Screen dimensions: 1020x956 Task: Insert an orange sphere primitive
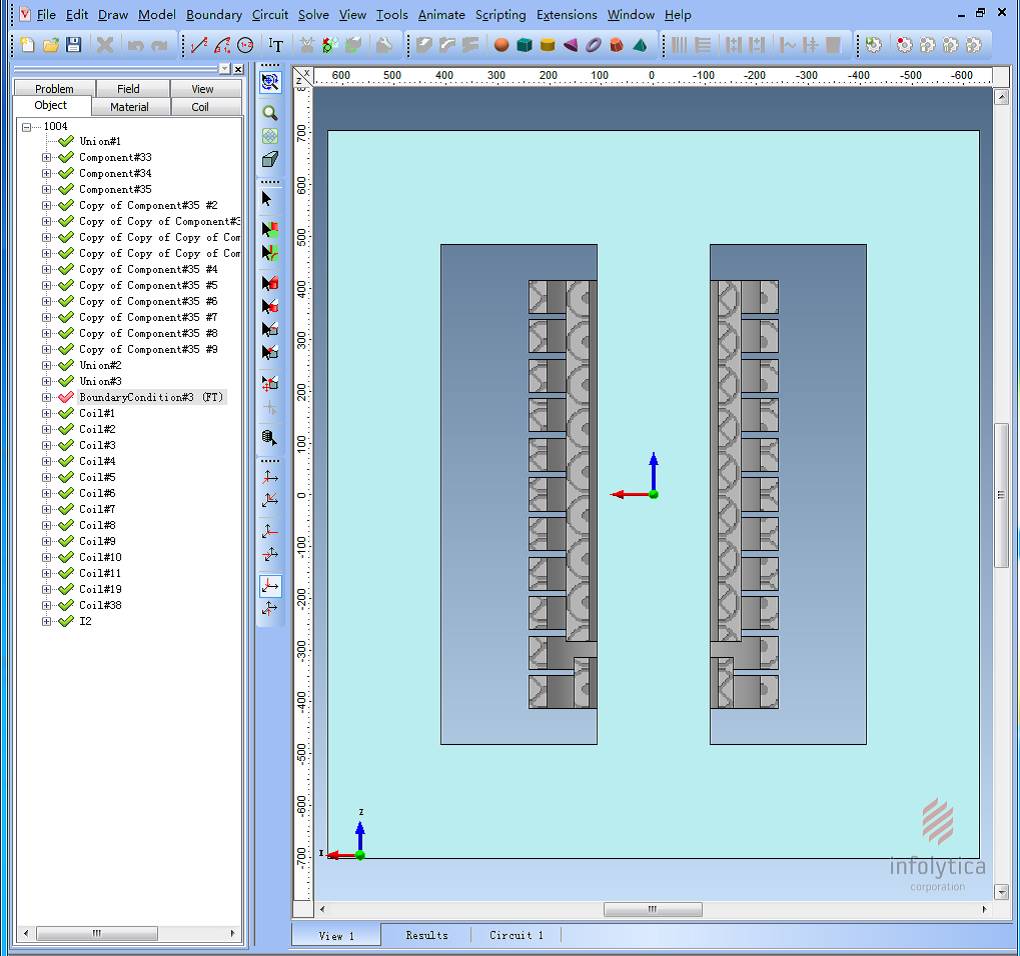click(x=501, y=45)
